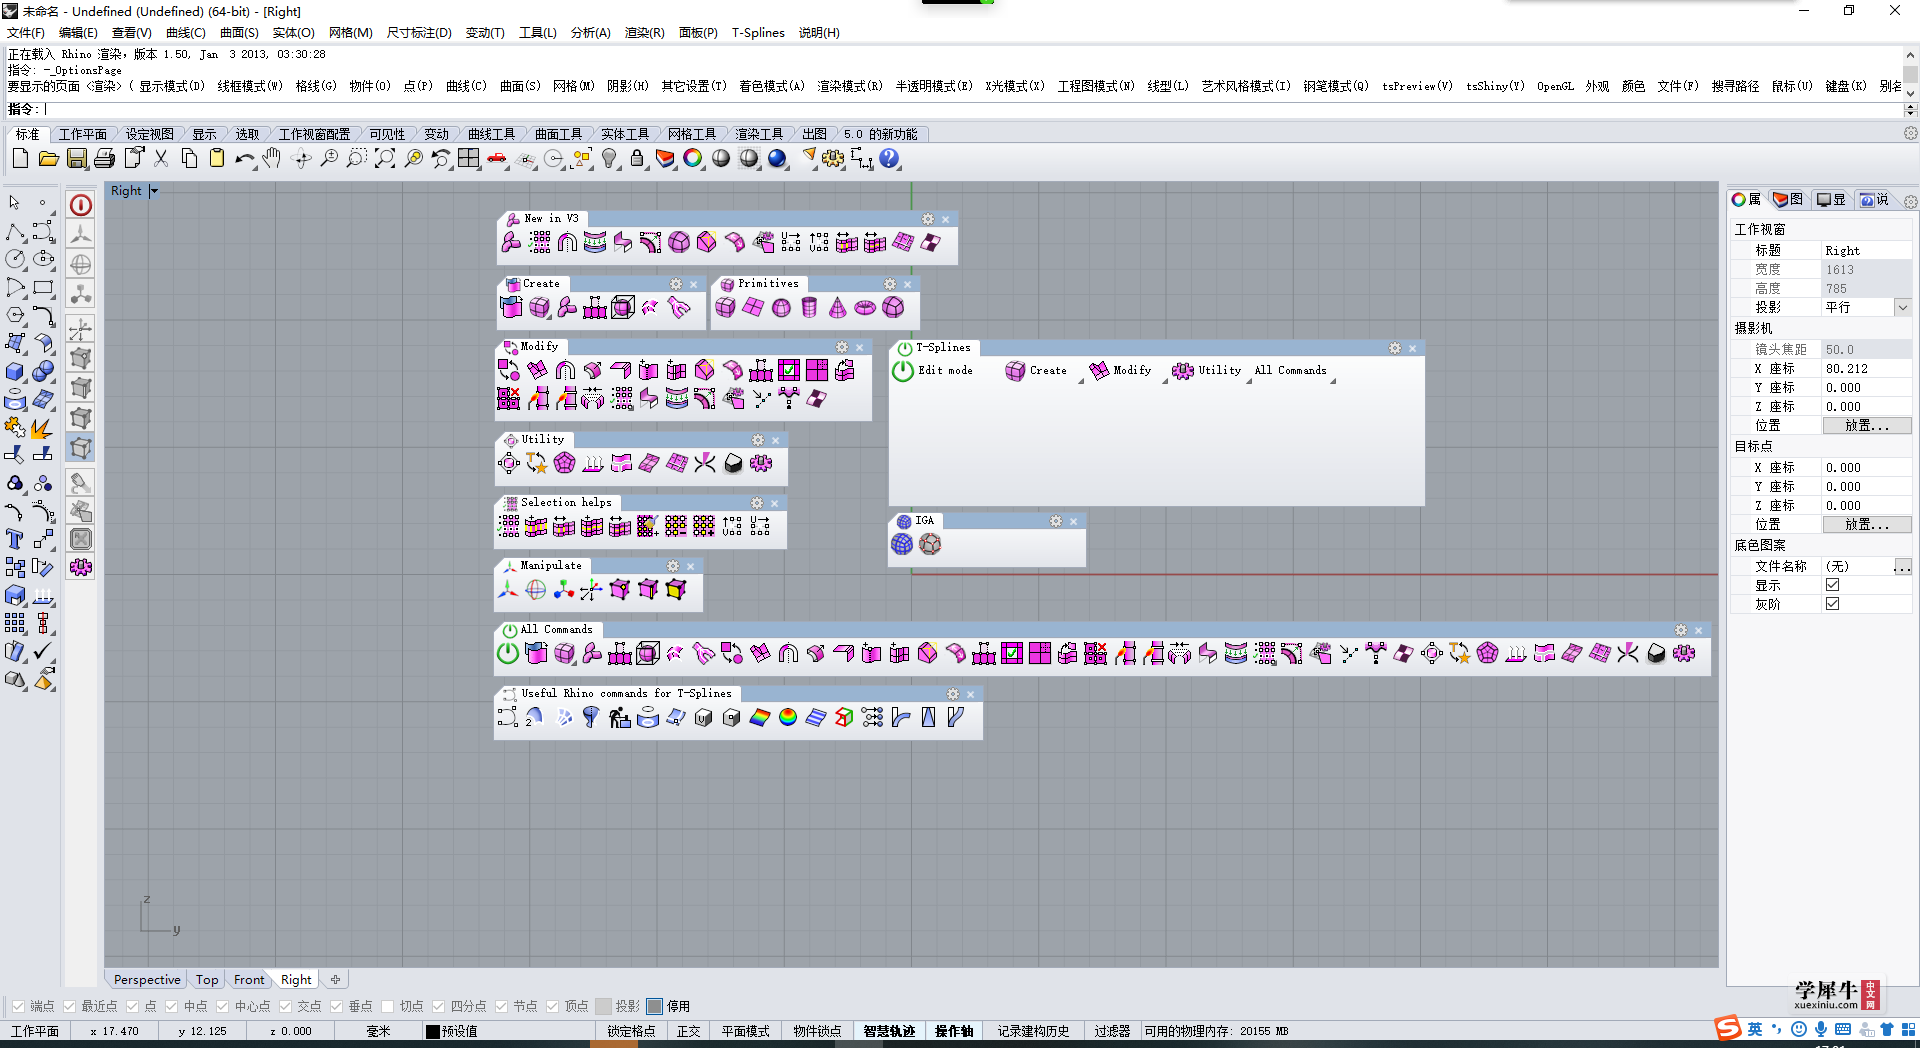The image size is (1920, 1048).
Task: Click the rainbow gradient icon in Useful Rhino commands
Action: [x=760, y=717]
